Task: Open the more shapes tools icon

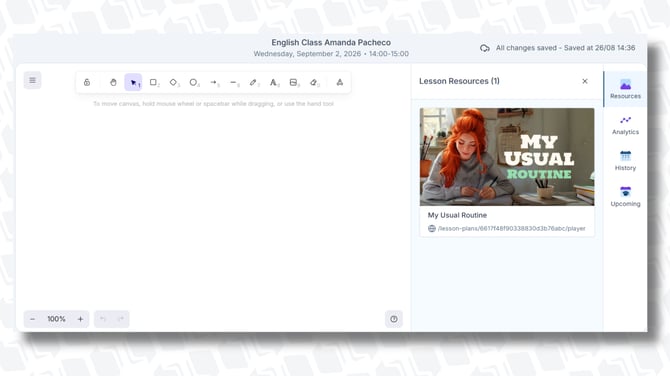Action: [x=340, y=82]
